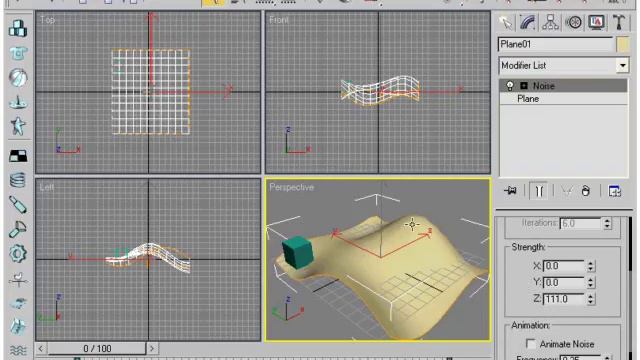Toggle the Noise modifier lightbulb

tap(510, 86)
